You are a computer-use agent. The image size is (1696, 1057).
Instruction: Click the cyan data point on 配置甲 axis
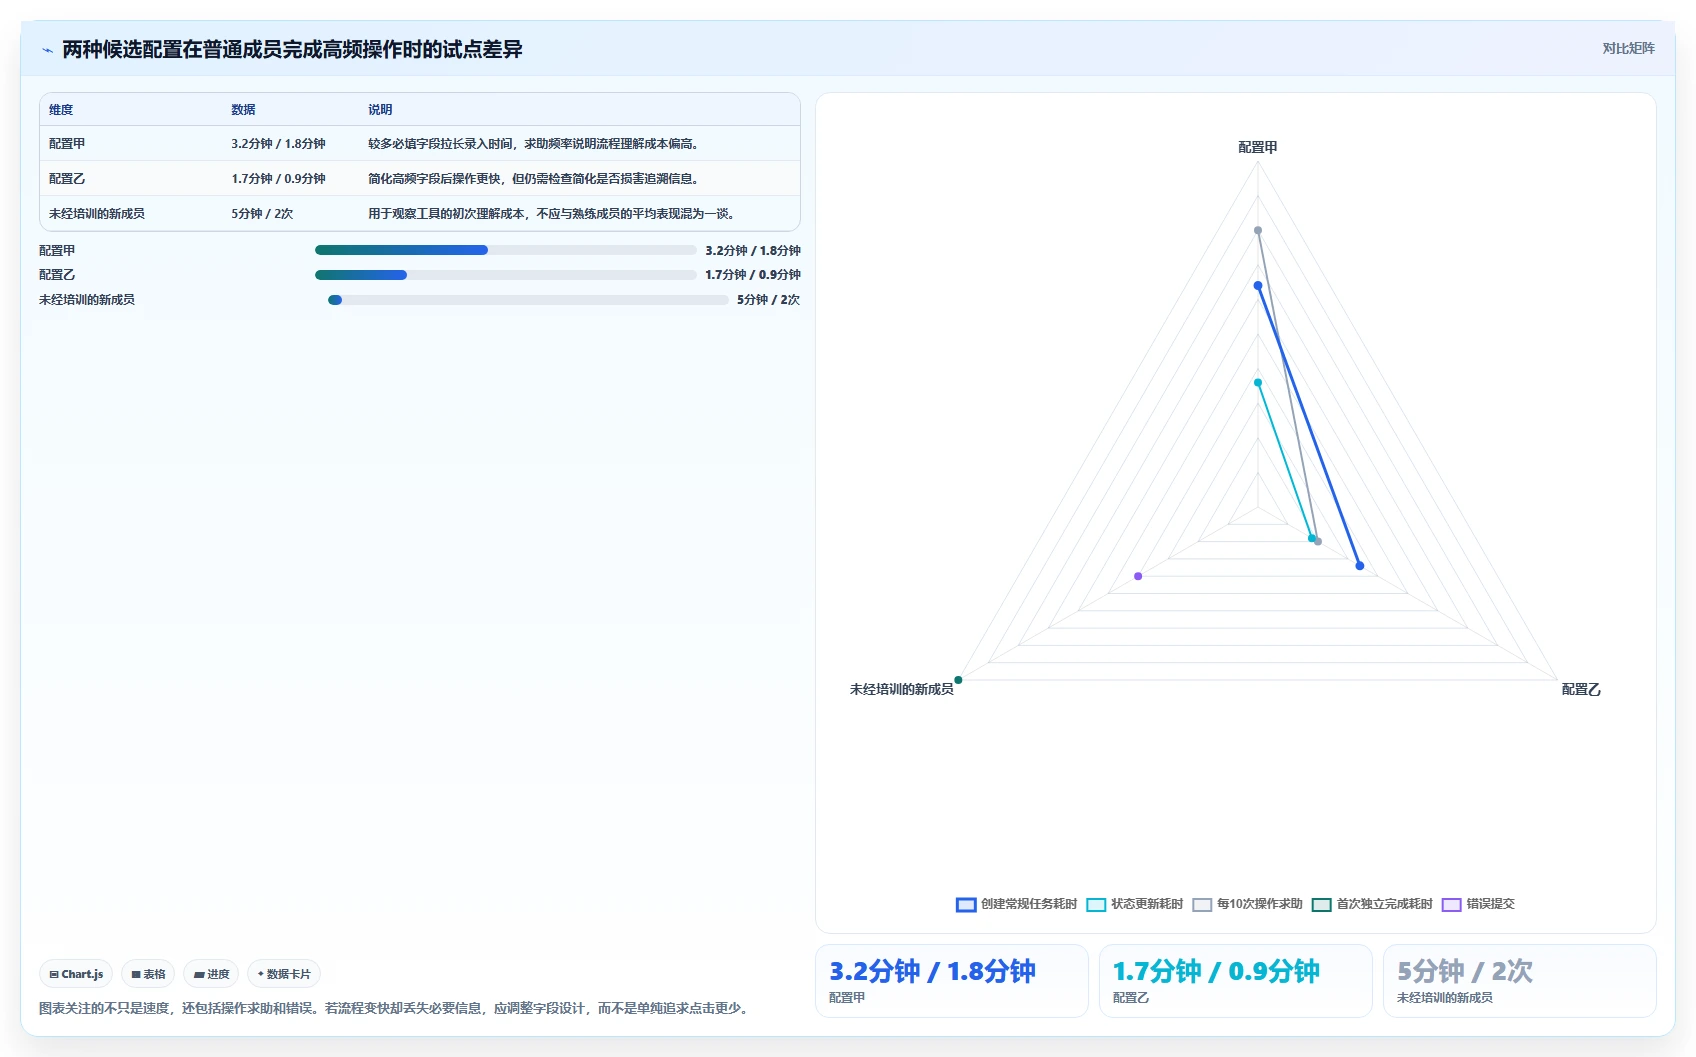pos(1258,383)
